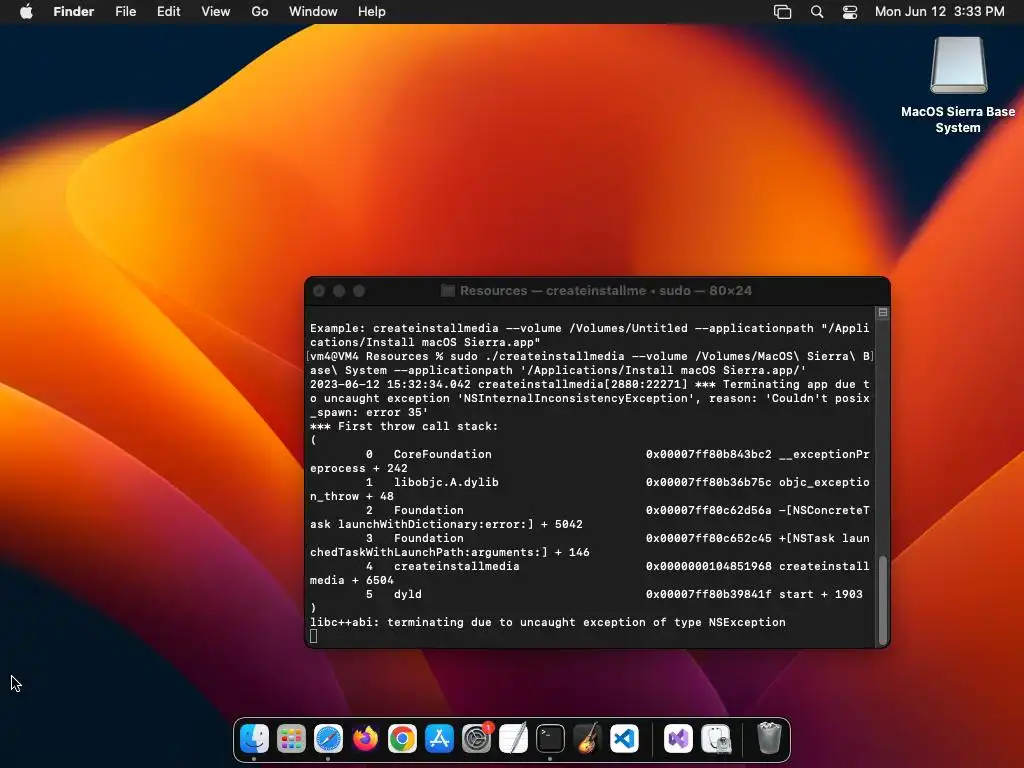Open Visual Studio purple icon in Dock
Viewport: 1024px width, 768px height.
(x=679, y=739)
